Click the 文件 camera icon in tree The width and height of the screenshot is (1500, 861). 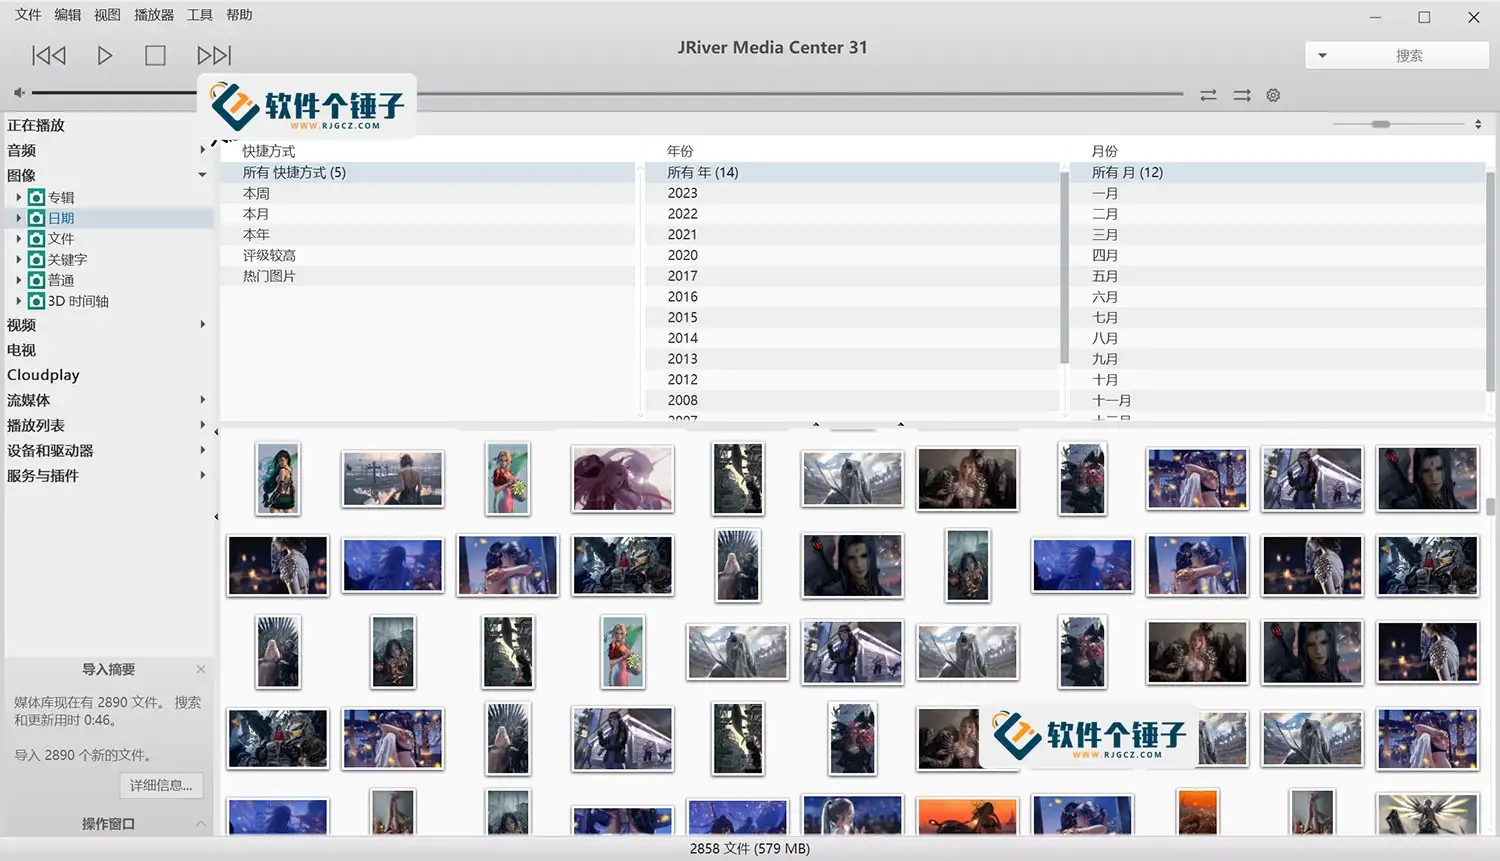(x=36, y=239)
